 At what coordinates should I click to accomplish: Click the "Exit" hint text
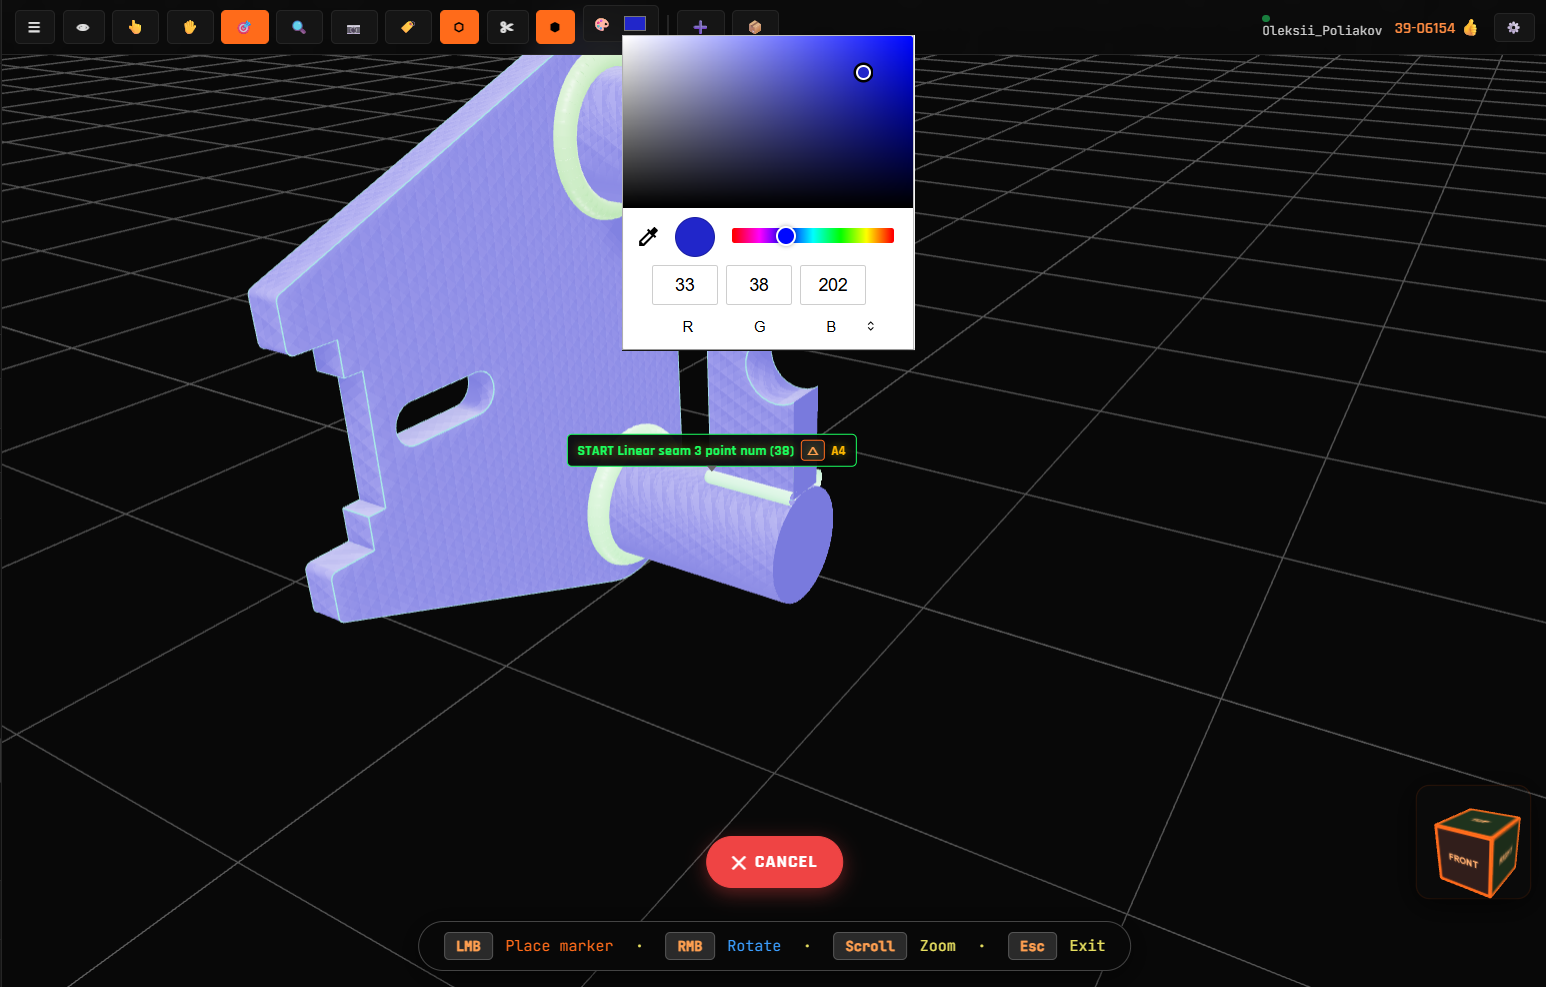[x=1087, y=946]
